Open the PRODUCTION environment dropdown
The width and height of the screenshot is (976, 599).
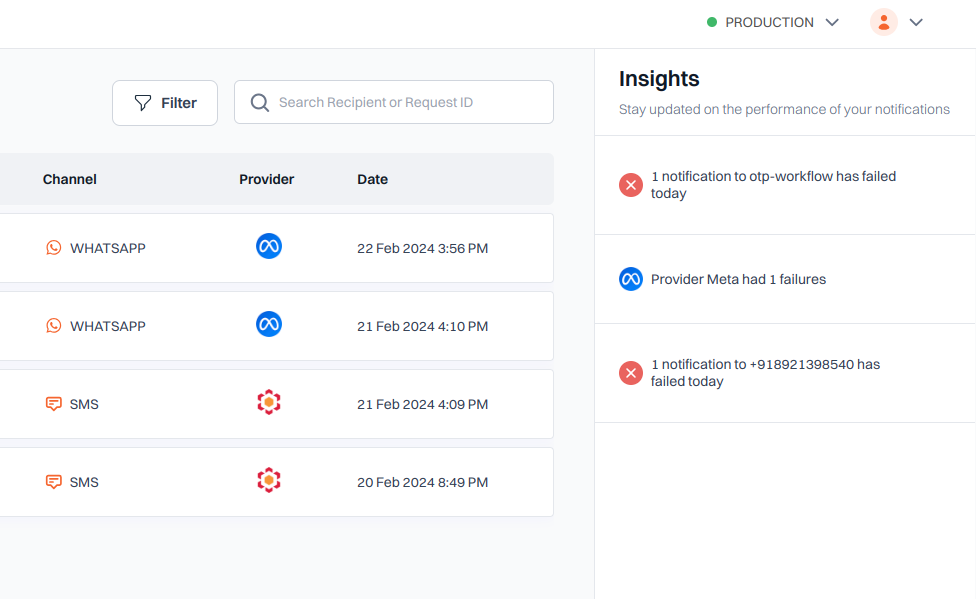[x=773, y=22]
